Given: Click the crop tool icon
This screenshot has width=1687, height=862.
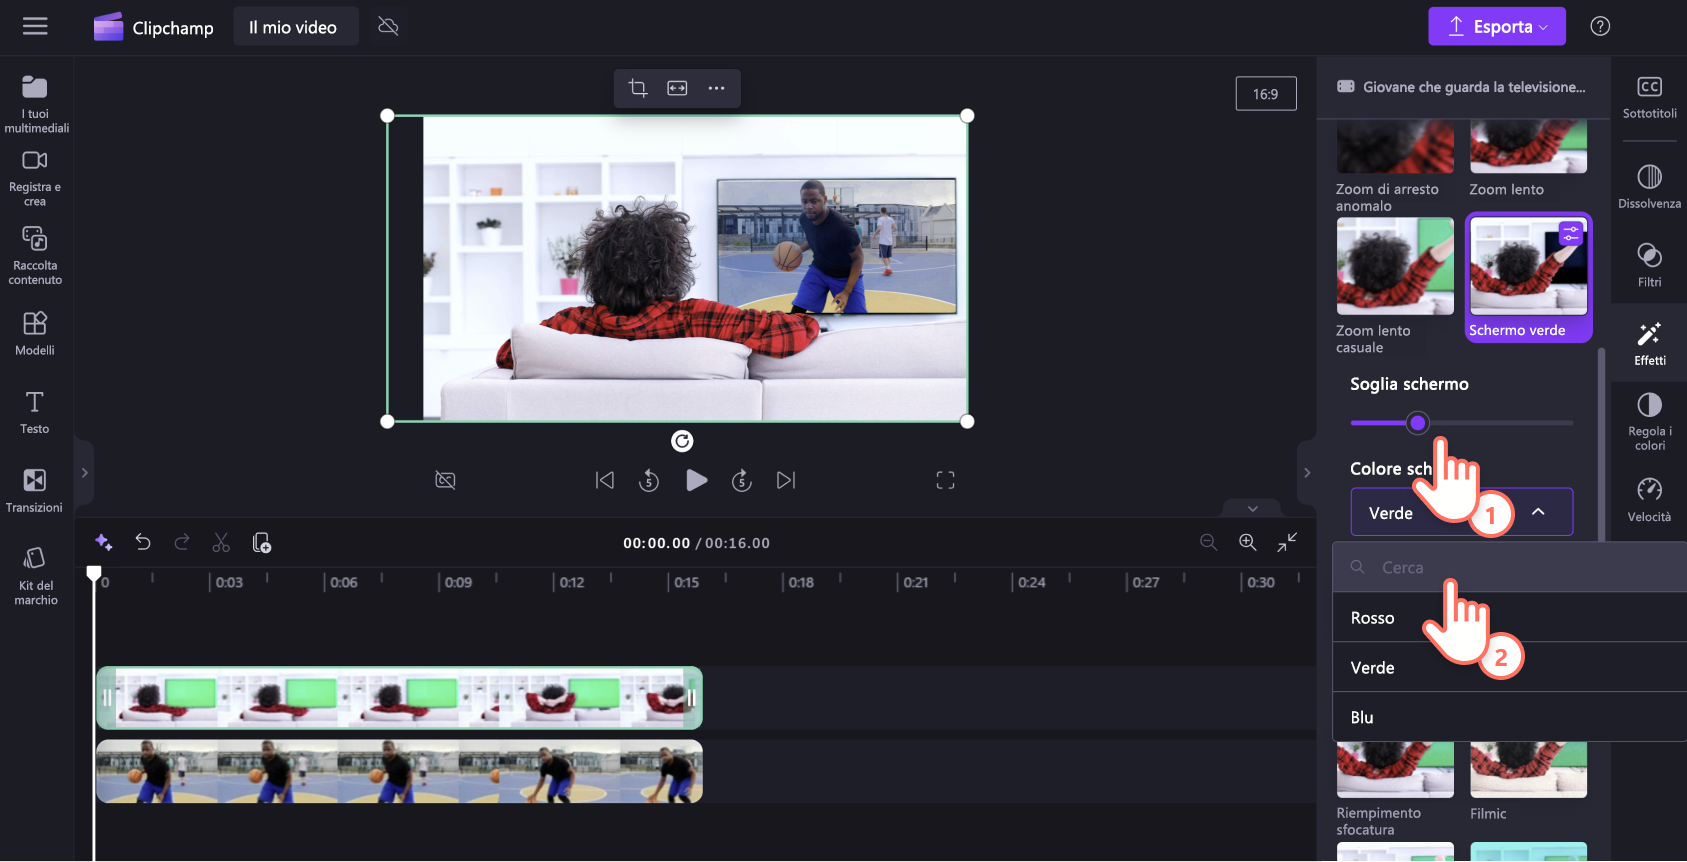Looking at the screenshot, I should pos(638,88).
